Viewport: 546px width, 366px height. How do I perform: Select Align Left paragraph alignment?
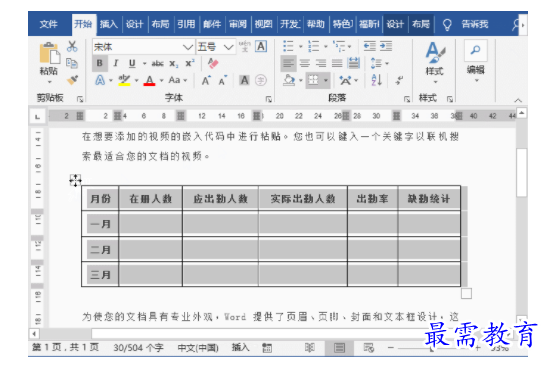coord(288,63)
